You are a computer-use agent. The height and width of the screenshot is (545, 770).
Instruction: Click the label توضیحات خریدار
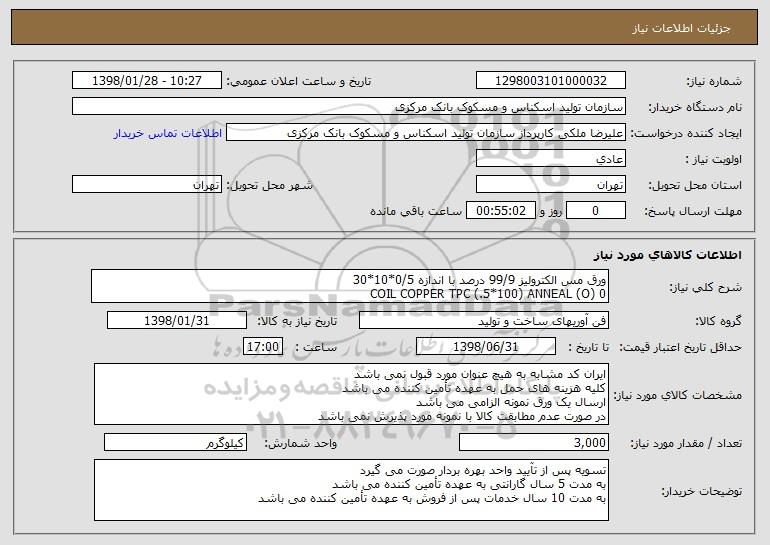click(702, 491)
